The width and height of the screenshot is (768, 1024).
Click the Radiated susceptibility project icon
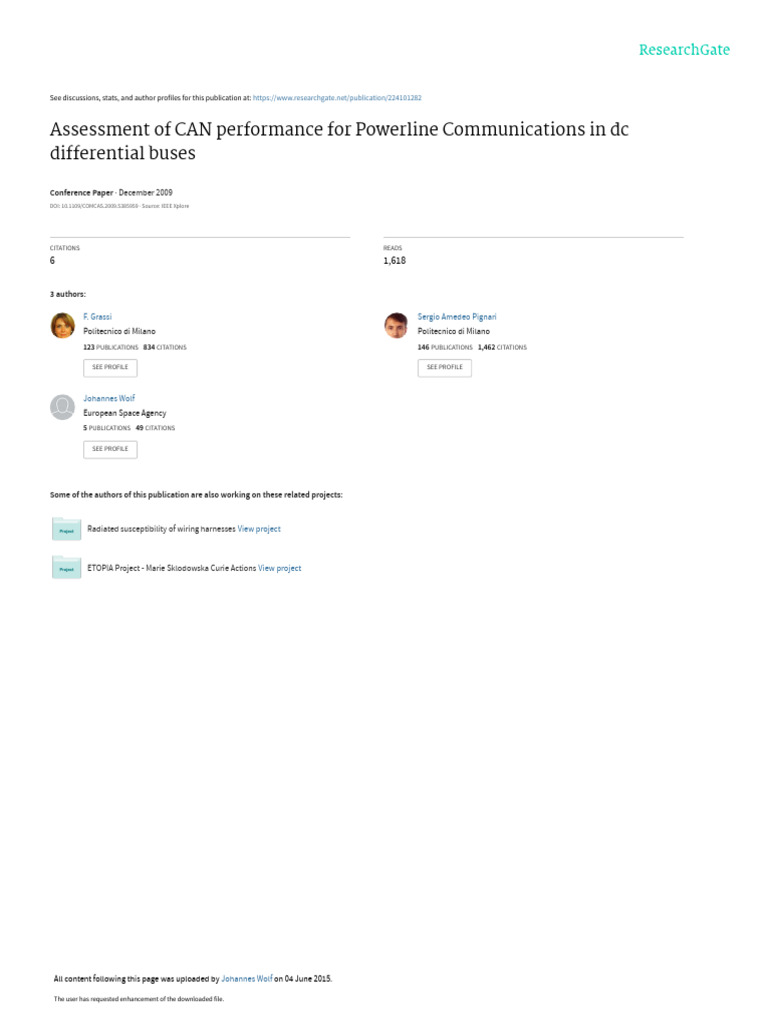pos(66,529)
